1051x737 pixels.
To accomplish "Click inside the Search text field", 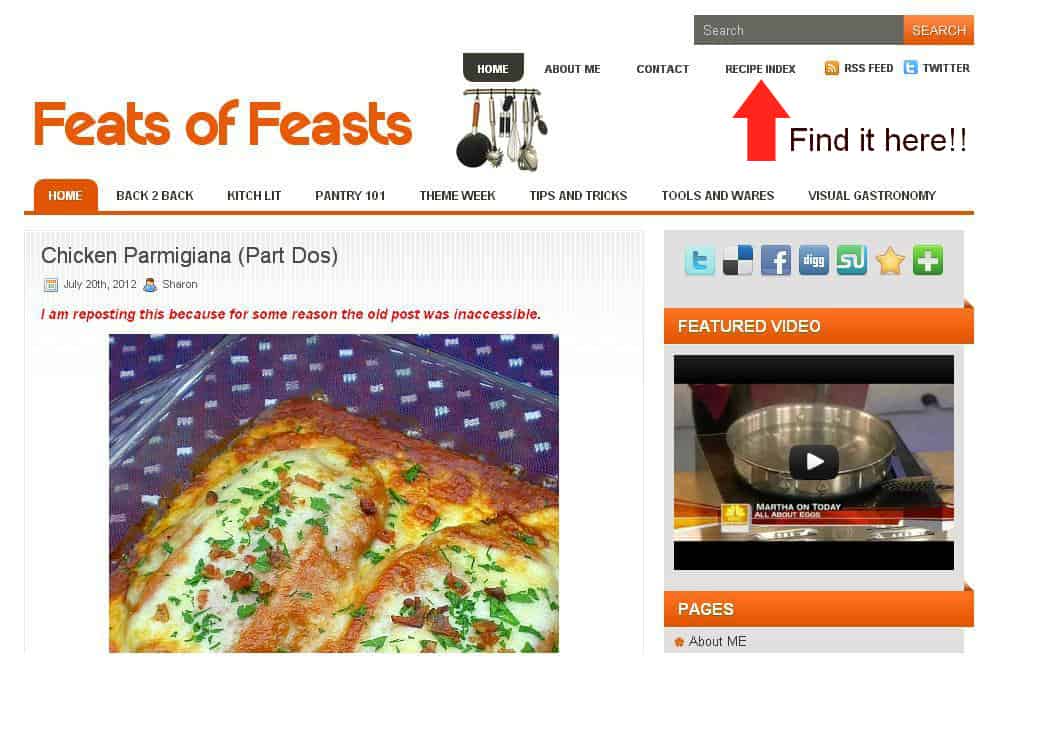I will click(798, 30).
